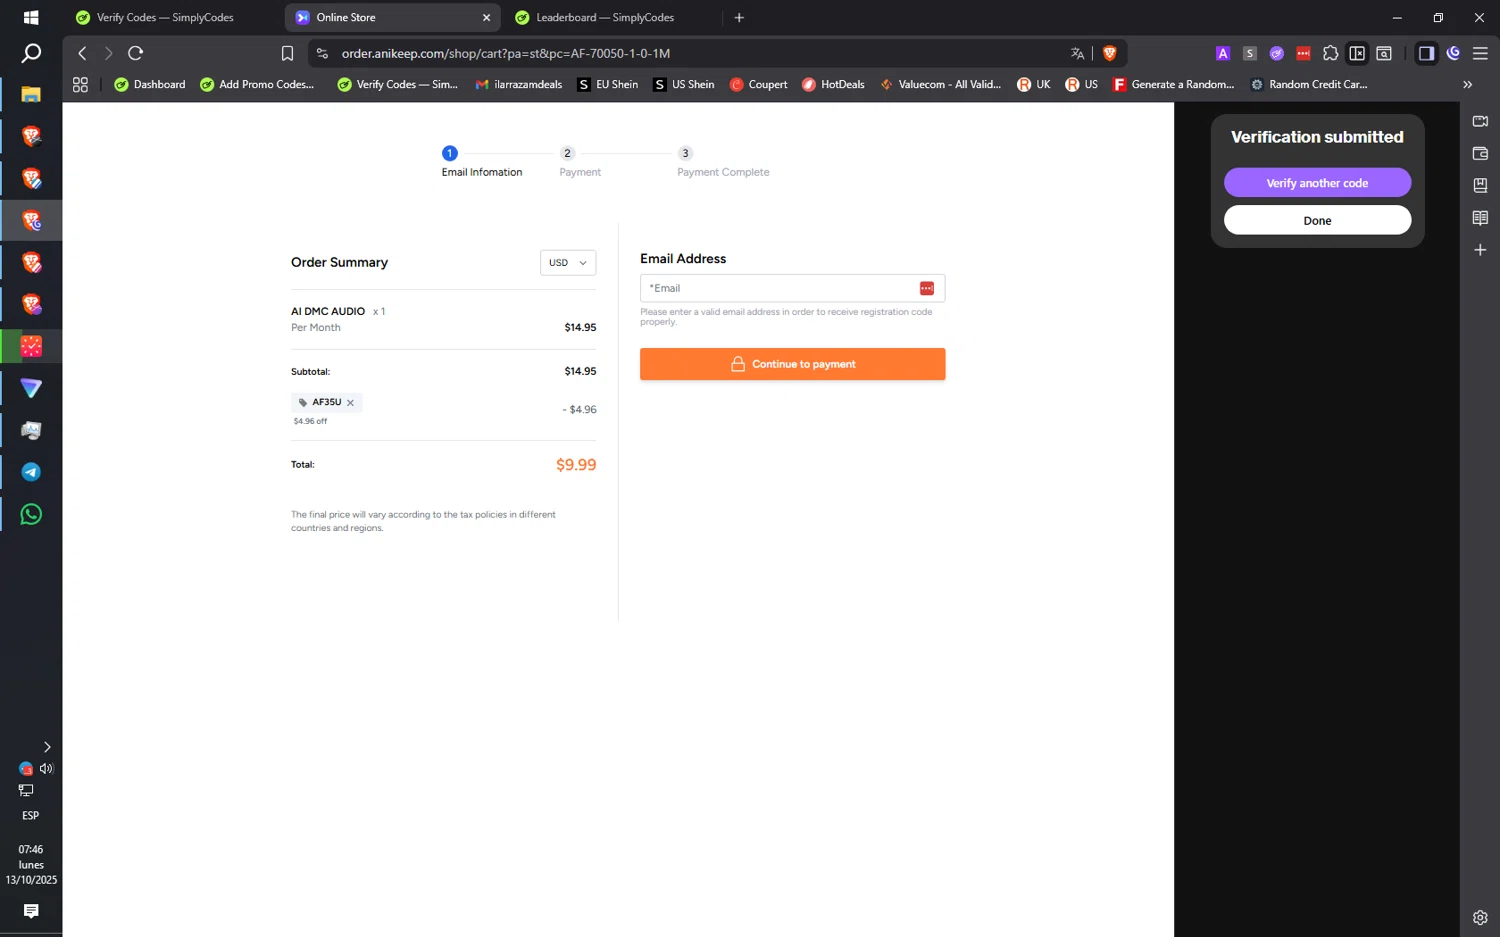Open Generate a Random bookmark
This screenshot has height=937, width=1500.
coord(1174,84)
